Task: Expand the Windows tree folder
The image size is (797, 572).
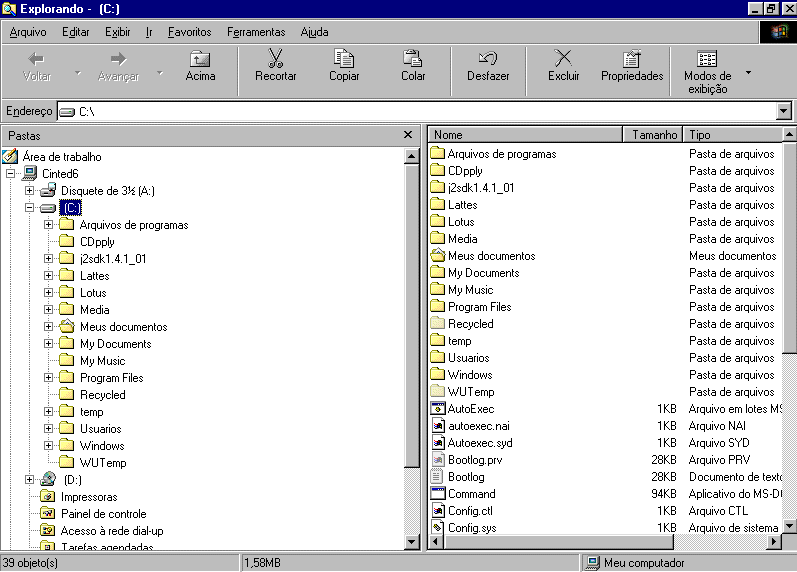Action: point(48,445)
